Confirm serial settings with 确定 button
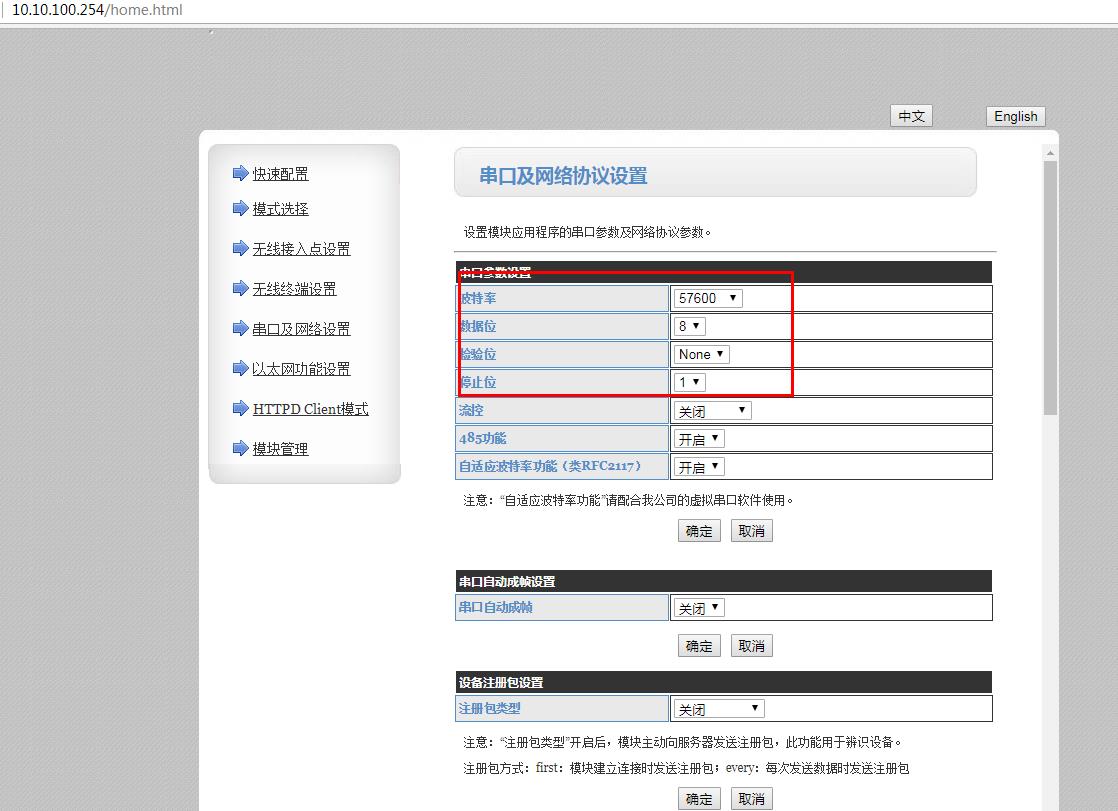Image resolution: width=1118 pixels, height=811 pixels. (699, 531)
